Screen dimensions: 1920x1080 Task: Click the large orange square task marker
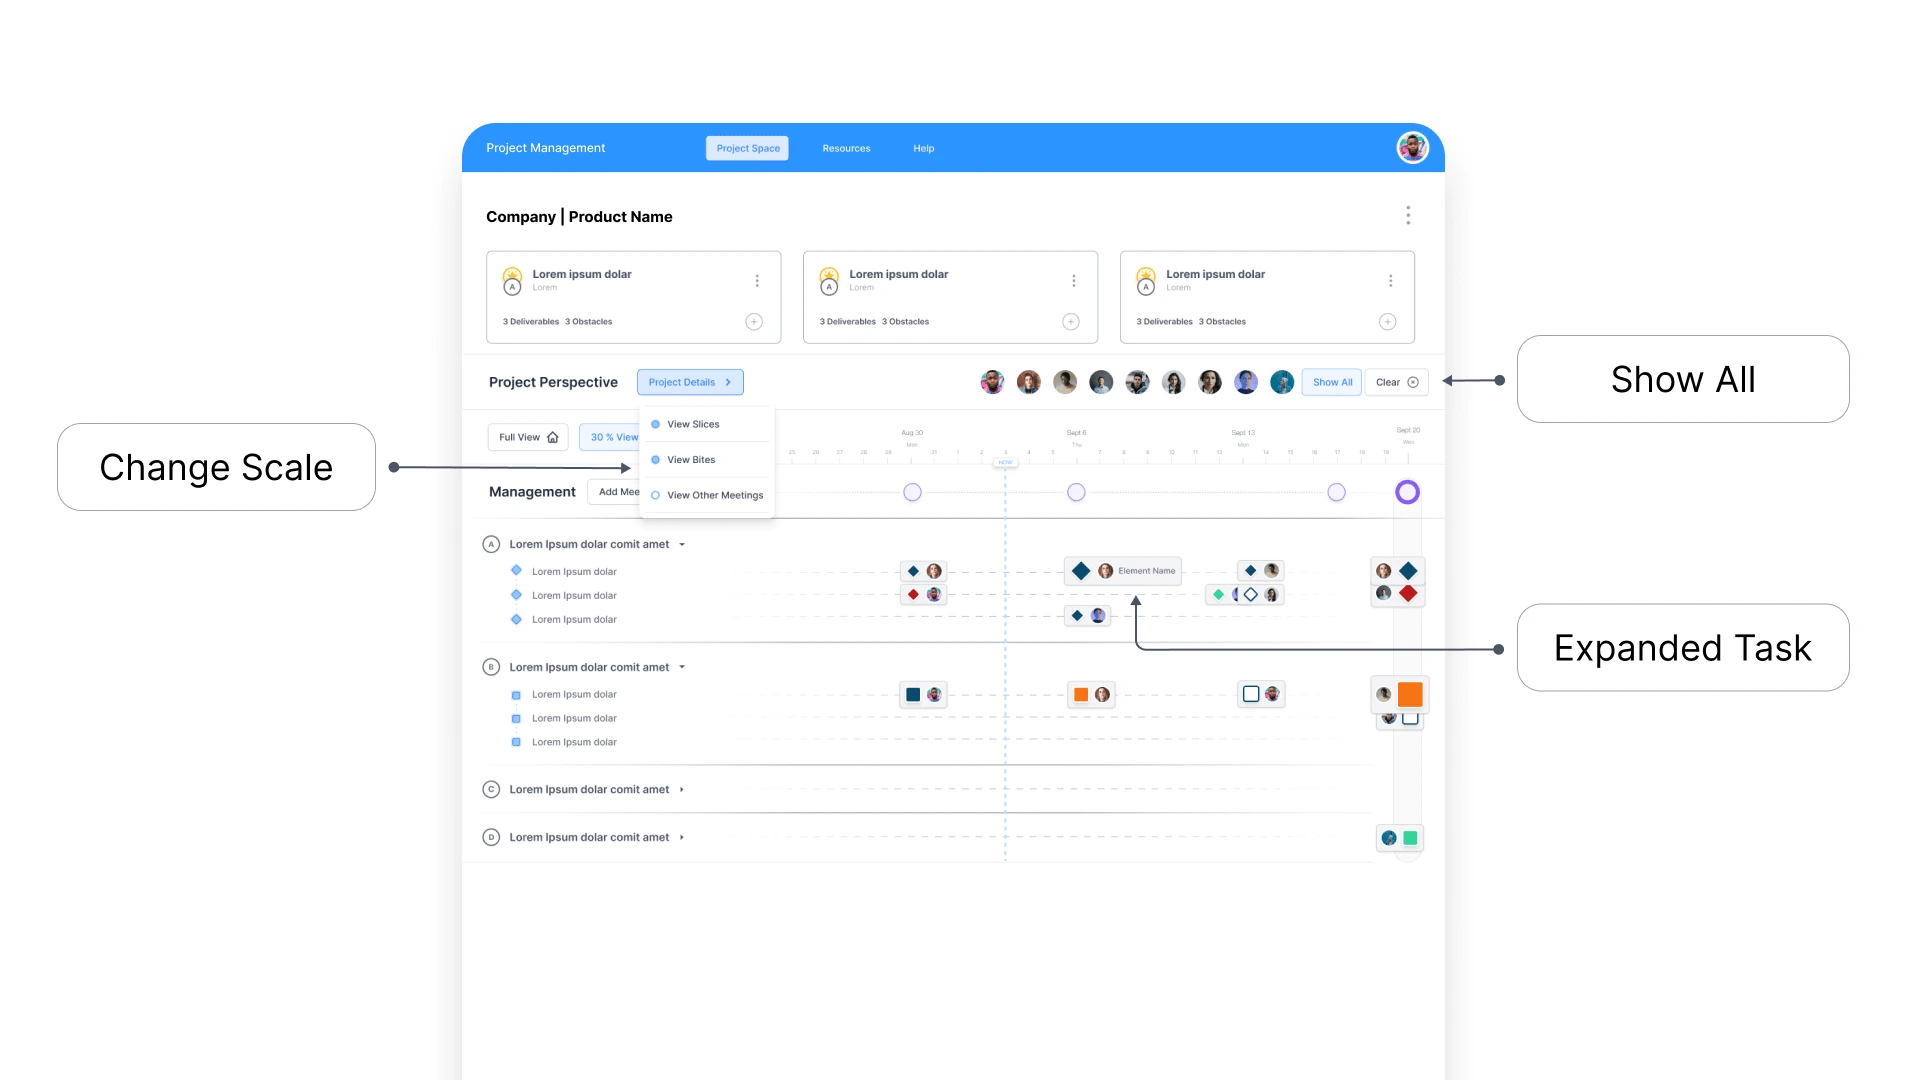1410,694
